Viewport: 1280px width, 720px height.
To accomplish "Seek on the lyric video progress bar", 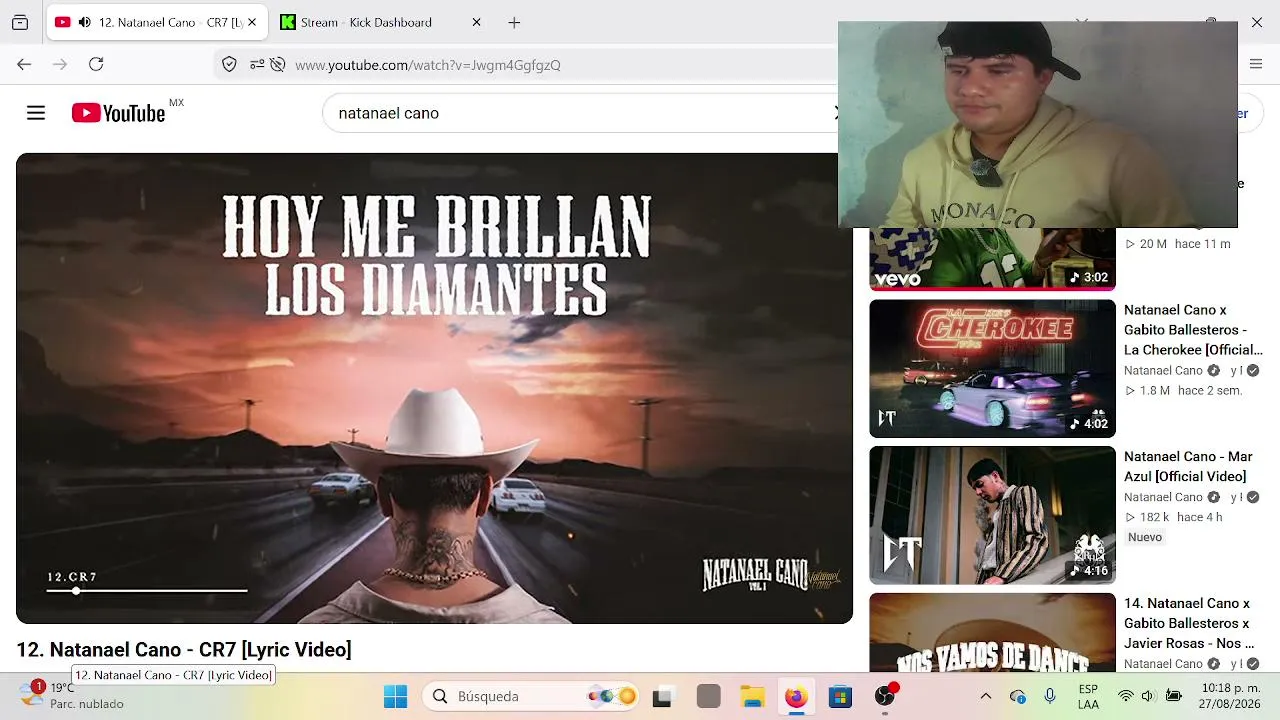I will coord(147,591).
